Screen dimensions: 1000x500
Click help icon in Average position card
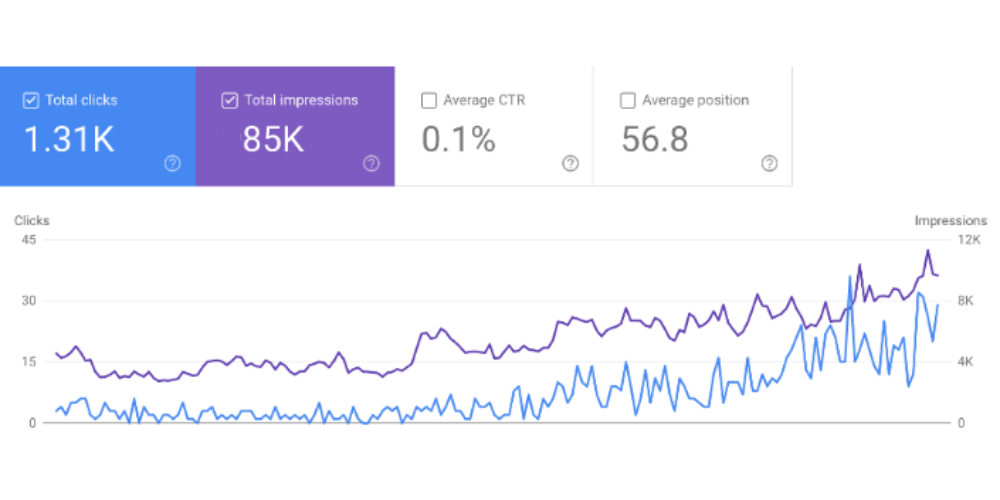pyautogui.click(x=769, y=164)
